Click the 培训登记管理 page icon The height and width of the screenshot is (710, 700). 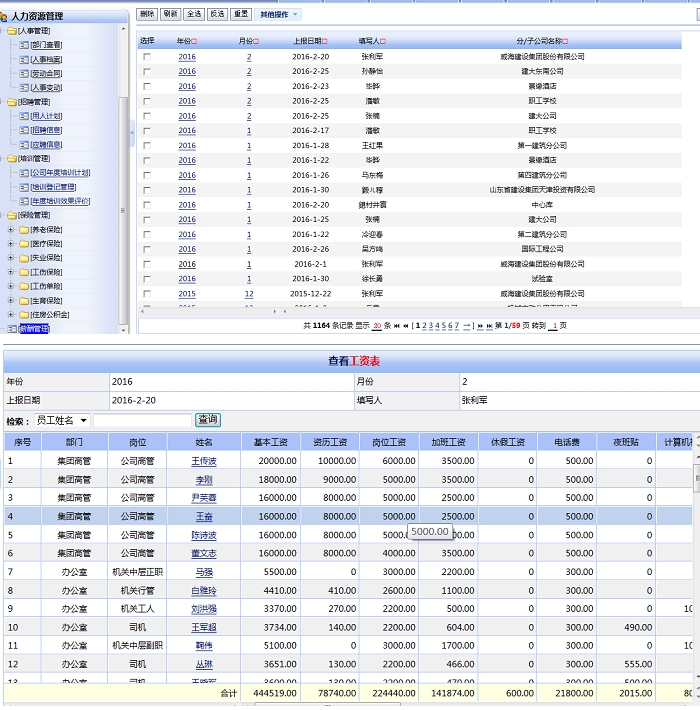pos(24,187)
